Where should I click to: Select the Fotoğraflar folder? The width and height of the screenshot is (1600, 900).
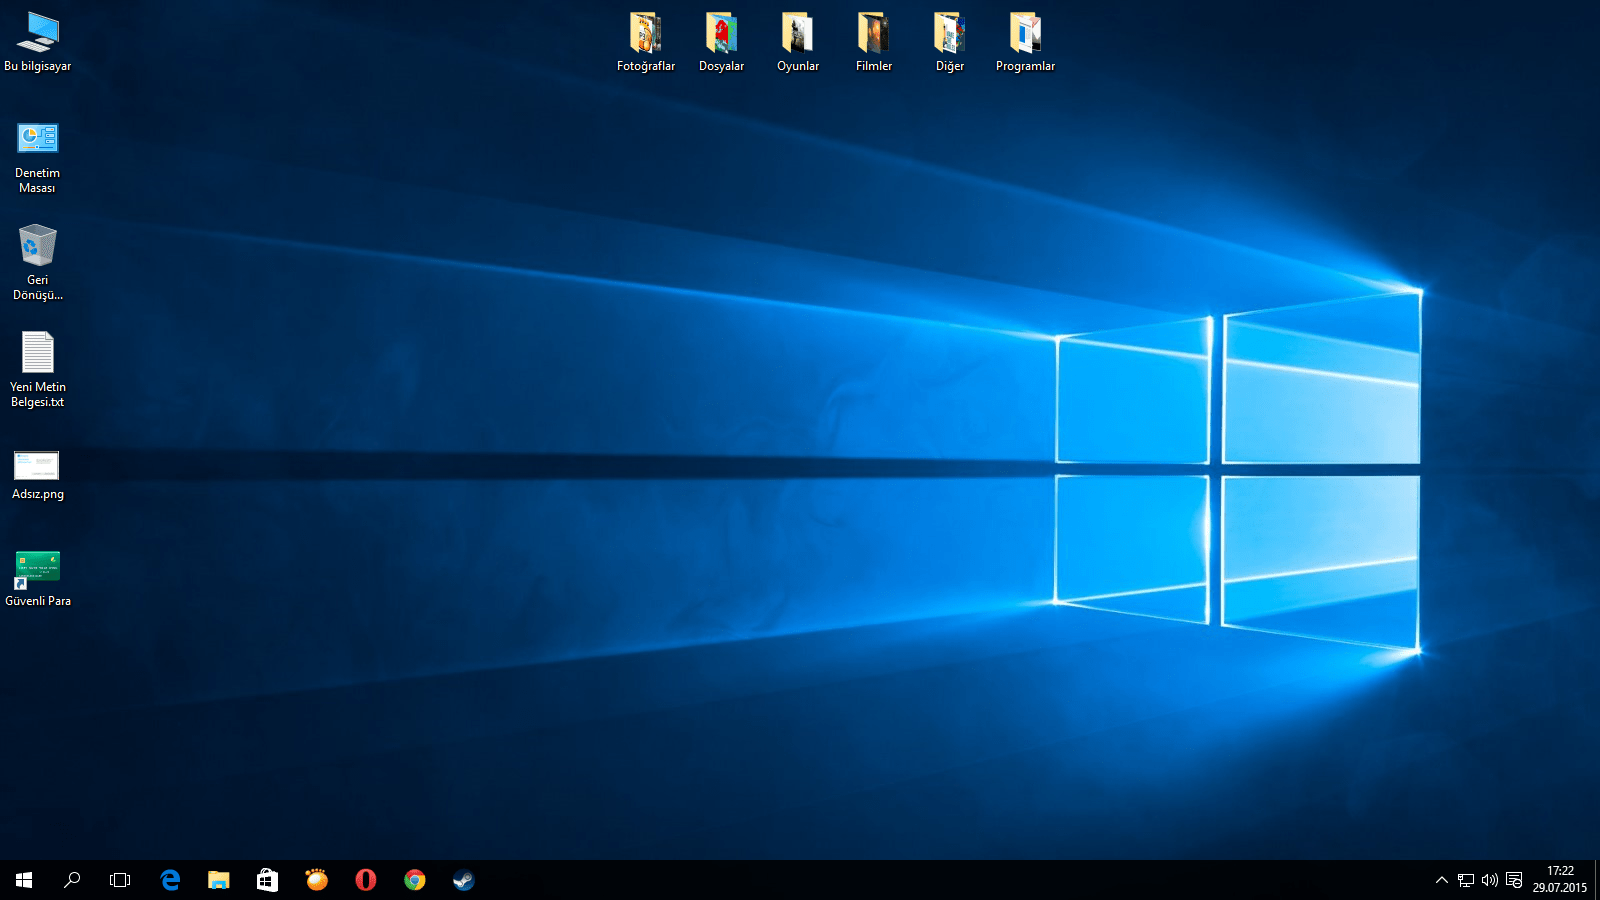point(646,42)
